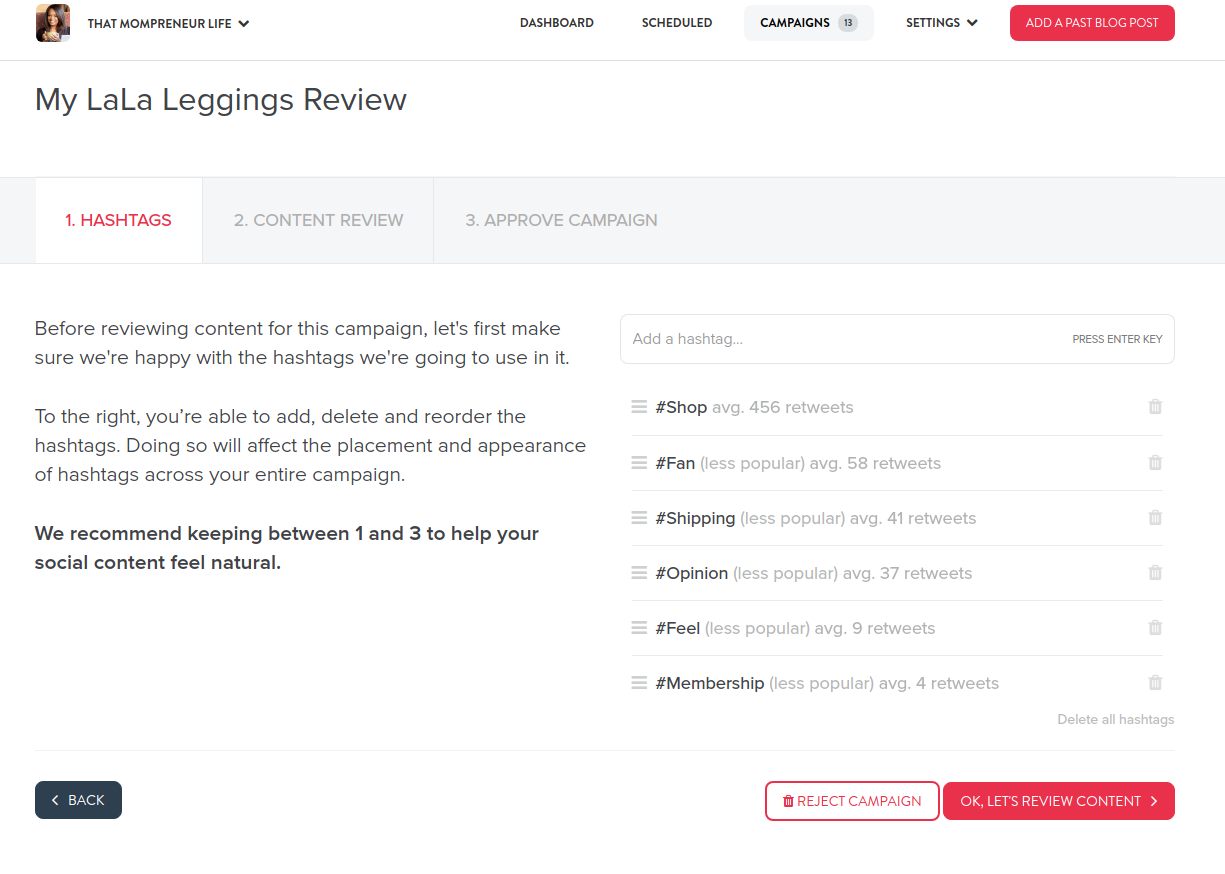This screenshot has width=1225, height=874.
Task: Switch to 2. Content Review tab
Action: 318,220
